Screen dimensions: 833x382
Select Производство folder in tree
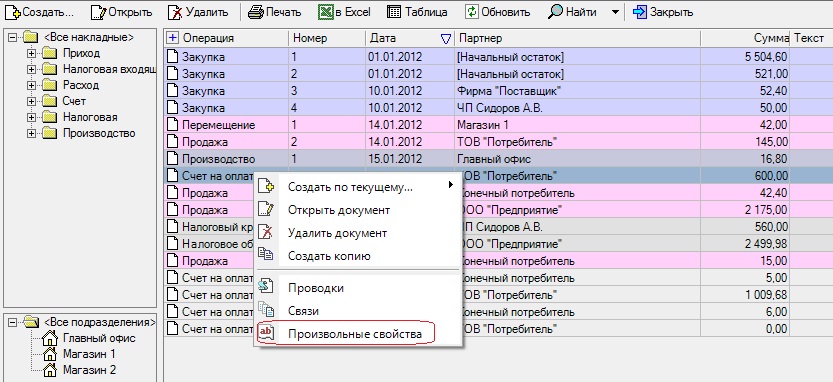click(99, 133)
